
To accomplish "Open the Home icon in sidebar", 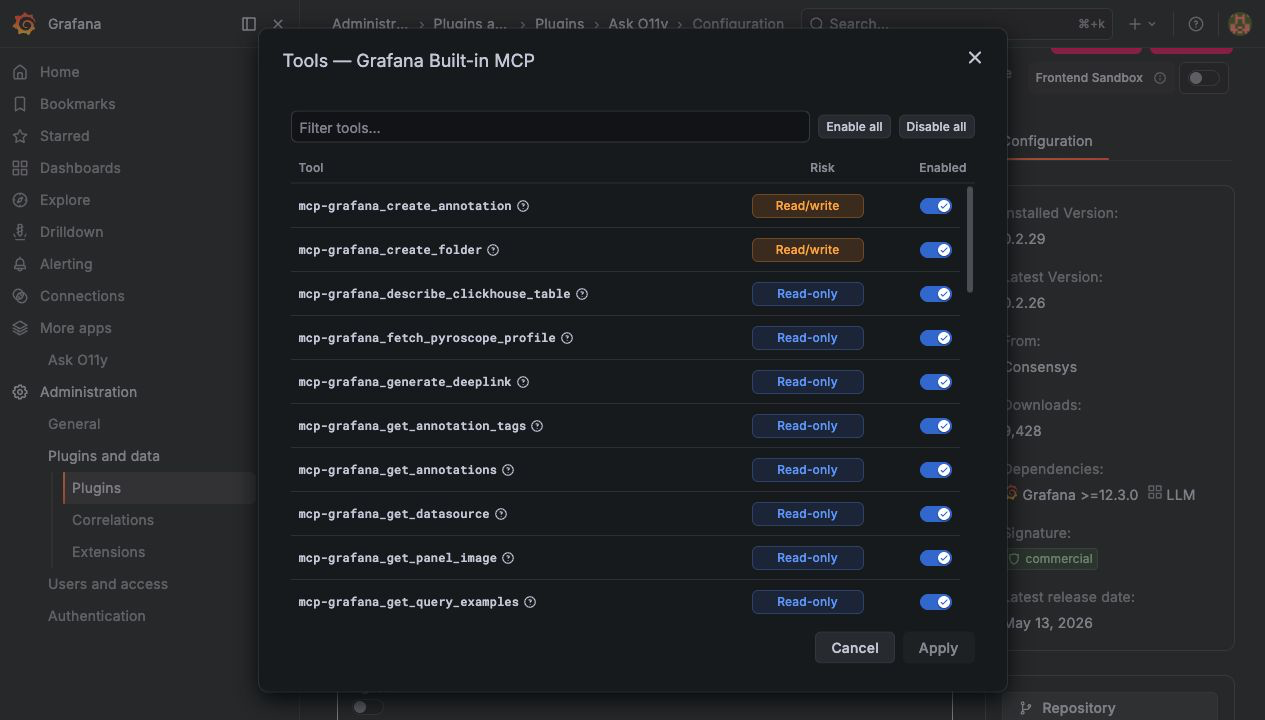I will coord(20,72).
